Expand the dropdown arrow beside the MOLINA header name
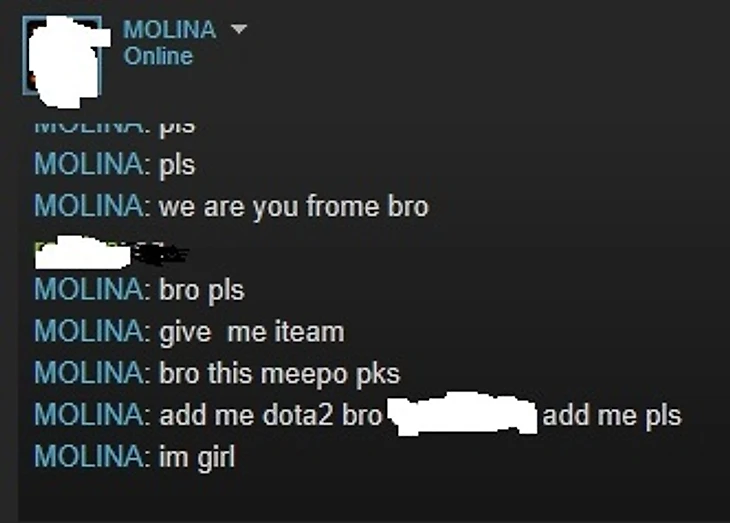The width and height of the screenshot is (730, 523). click(239, 29)
